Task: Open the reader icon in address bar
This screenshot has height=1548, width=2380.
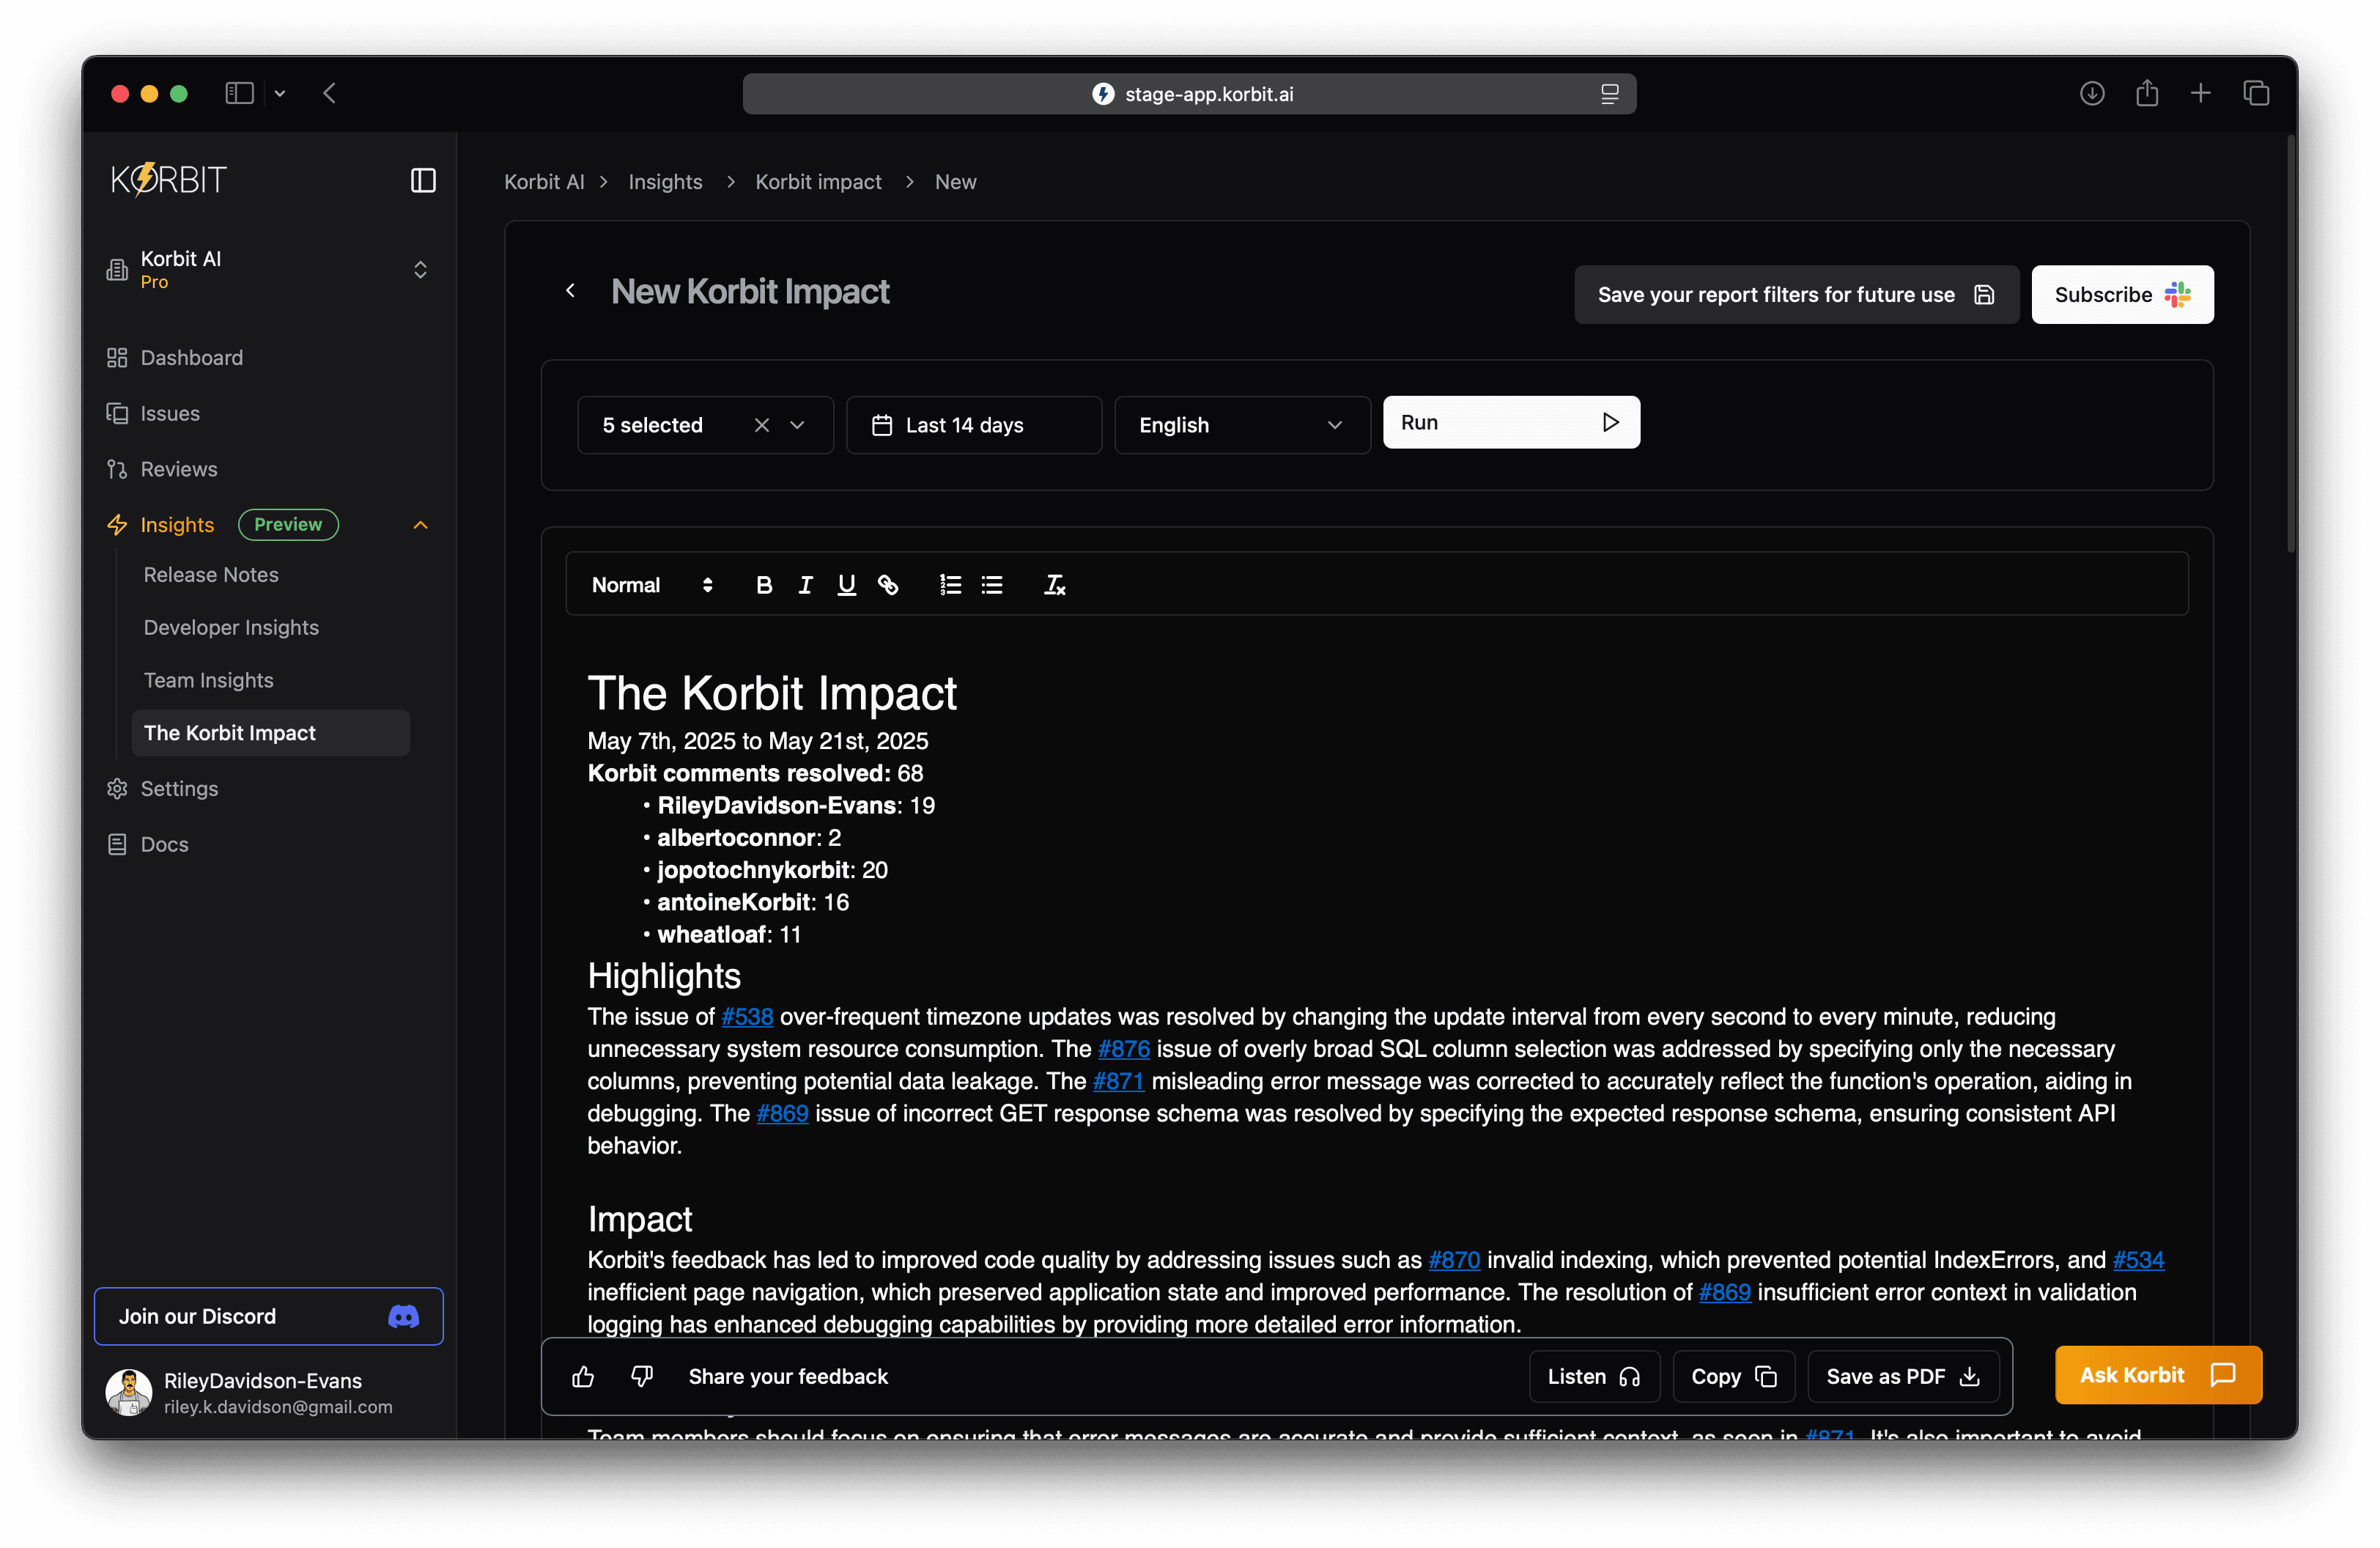Action: coord(1609,94)
